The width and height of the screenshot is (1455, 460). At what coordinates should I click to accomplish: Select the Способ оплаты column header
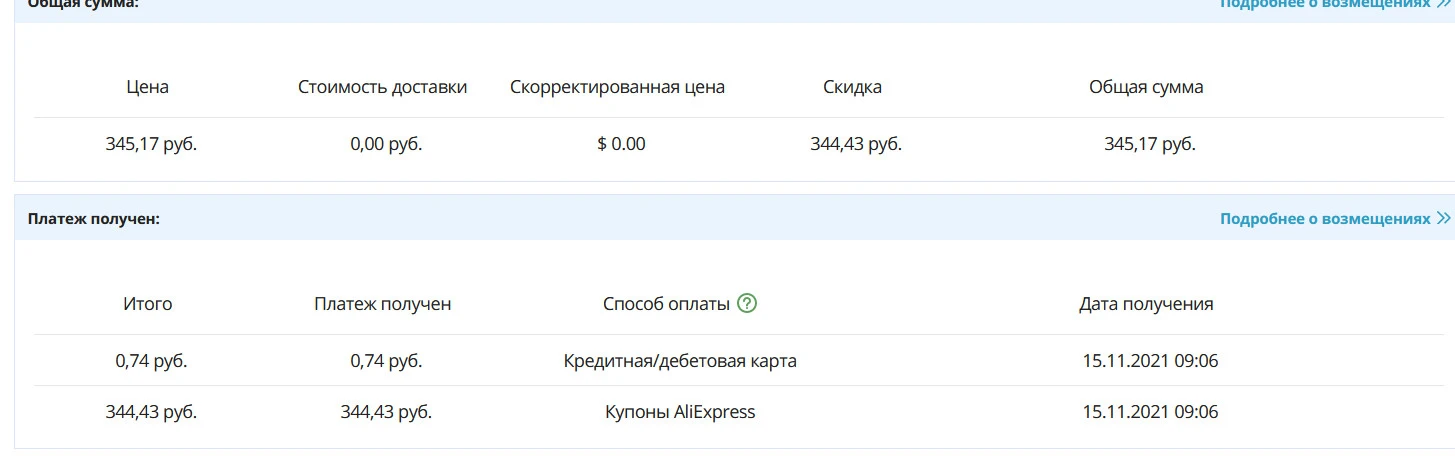pyautogui.click(x=667, y=304)
